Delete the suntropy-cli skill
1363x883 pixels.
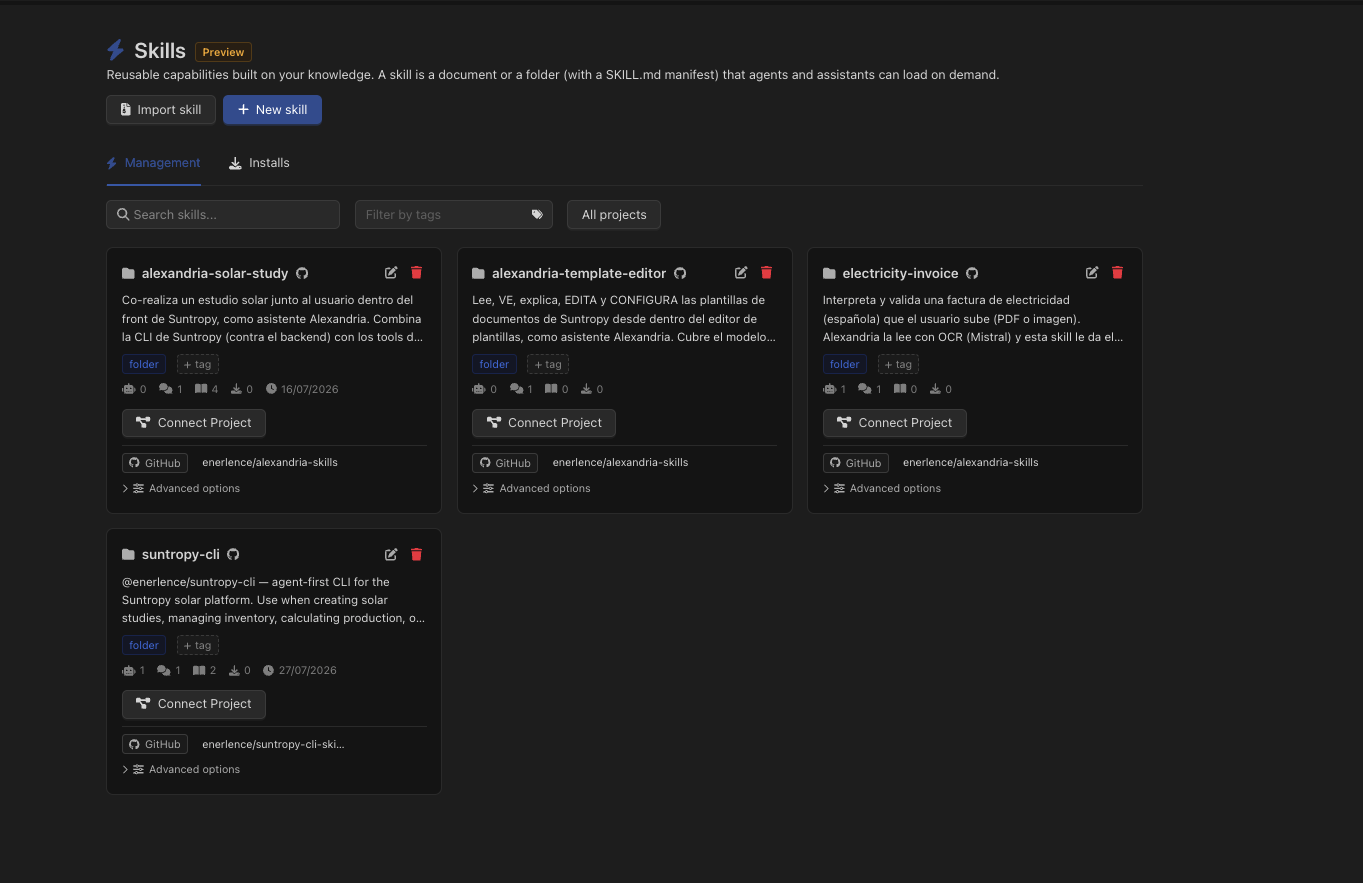click(417, 554)
